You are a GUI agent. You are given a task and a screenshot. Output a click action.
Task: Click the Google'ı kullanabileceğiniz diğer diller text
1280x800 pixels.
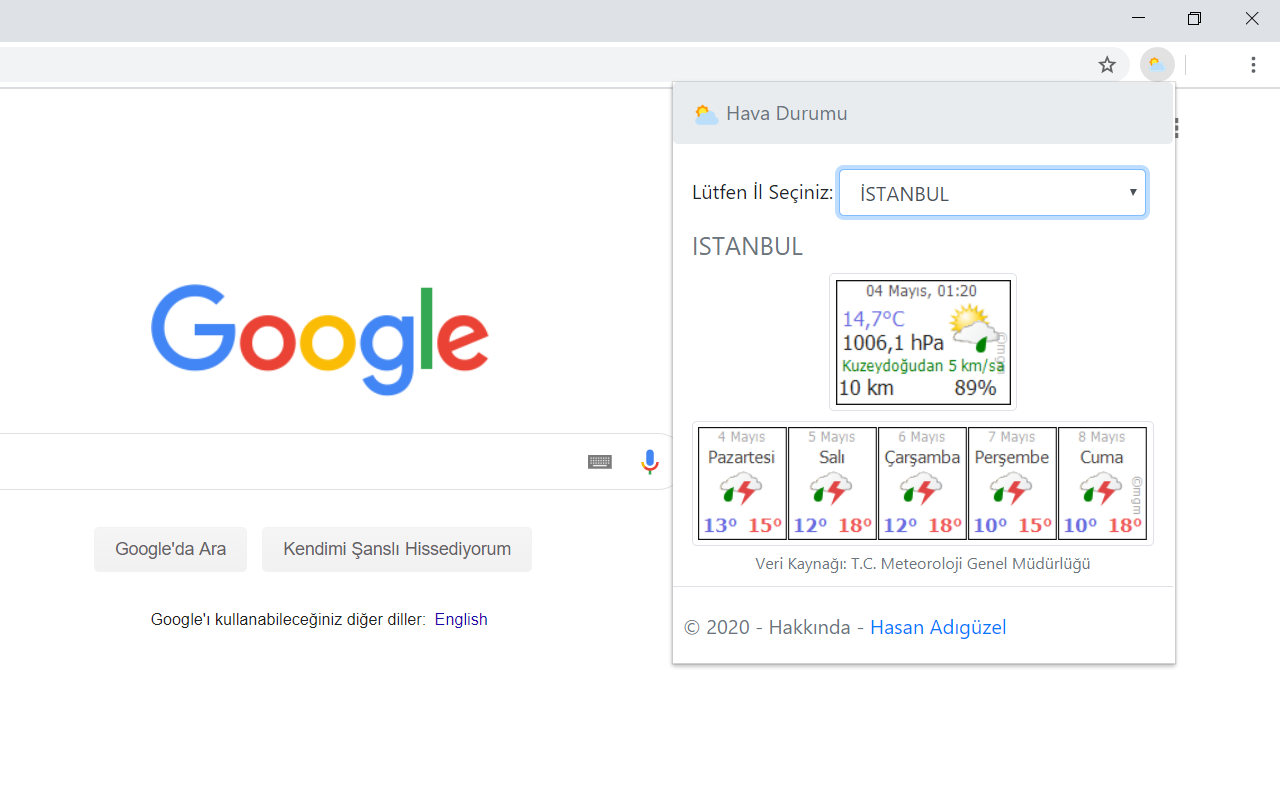point(288,619)
